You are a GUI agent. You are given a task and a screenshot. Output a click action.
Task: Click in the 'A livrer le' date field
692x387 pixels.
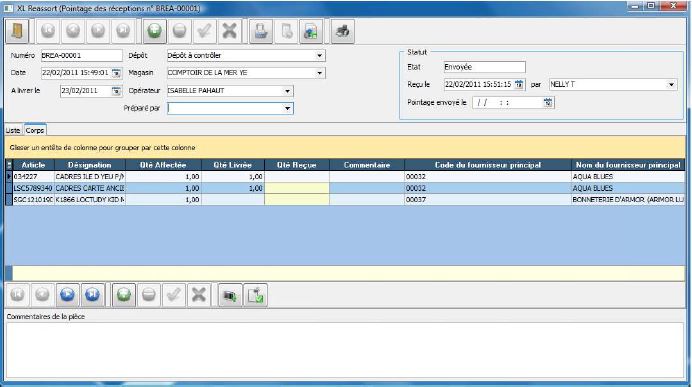pos(86,91)
